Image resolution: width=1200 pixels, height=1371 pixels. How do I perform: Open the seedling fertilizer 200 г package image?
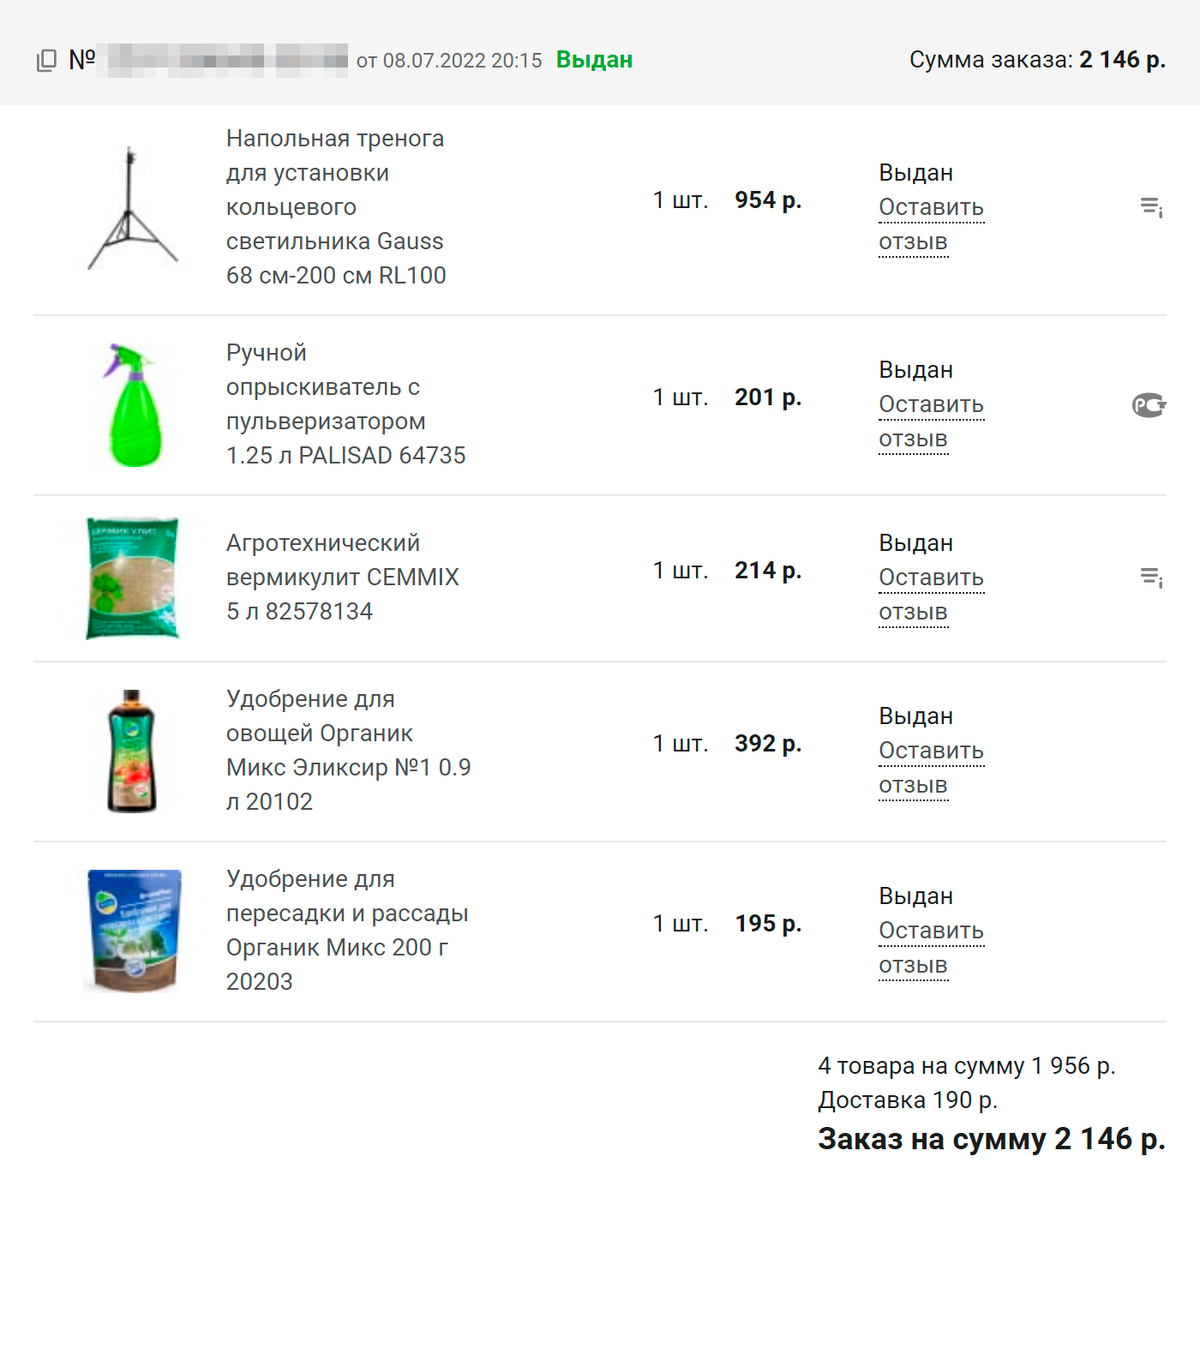(x=134, y=931)
